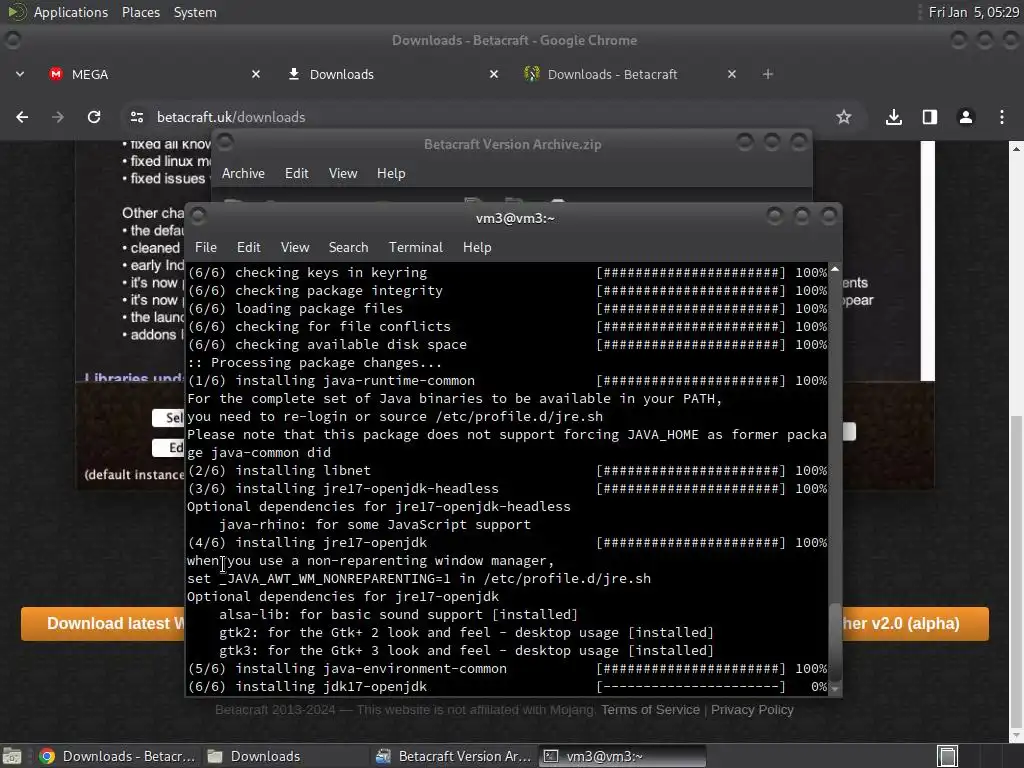Click terminal line installing jdk17-openjdk
Viewport: 1024px width, 768px height.
pyautogui.click(x=507, y=687)
